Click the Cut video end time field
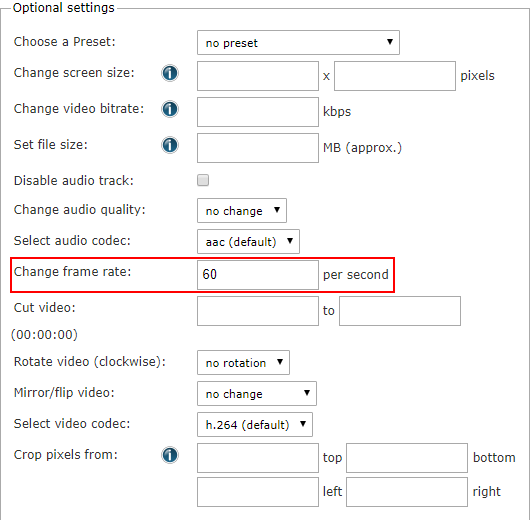530x520 pixels. (400, 311)
